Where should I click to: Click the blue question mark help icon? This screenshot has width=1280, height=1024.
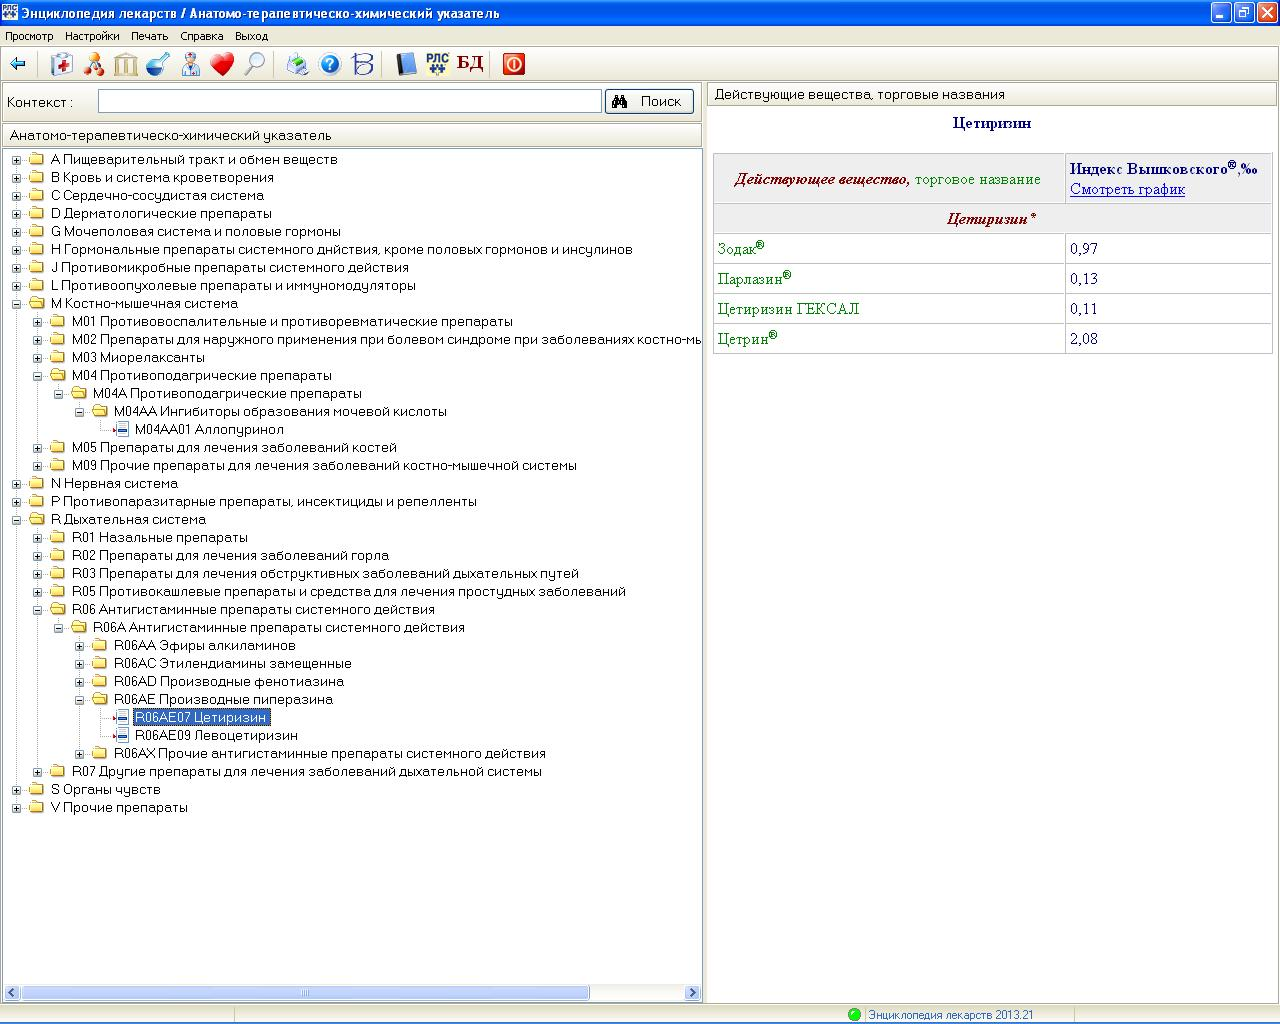(x=330, y=64)
